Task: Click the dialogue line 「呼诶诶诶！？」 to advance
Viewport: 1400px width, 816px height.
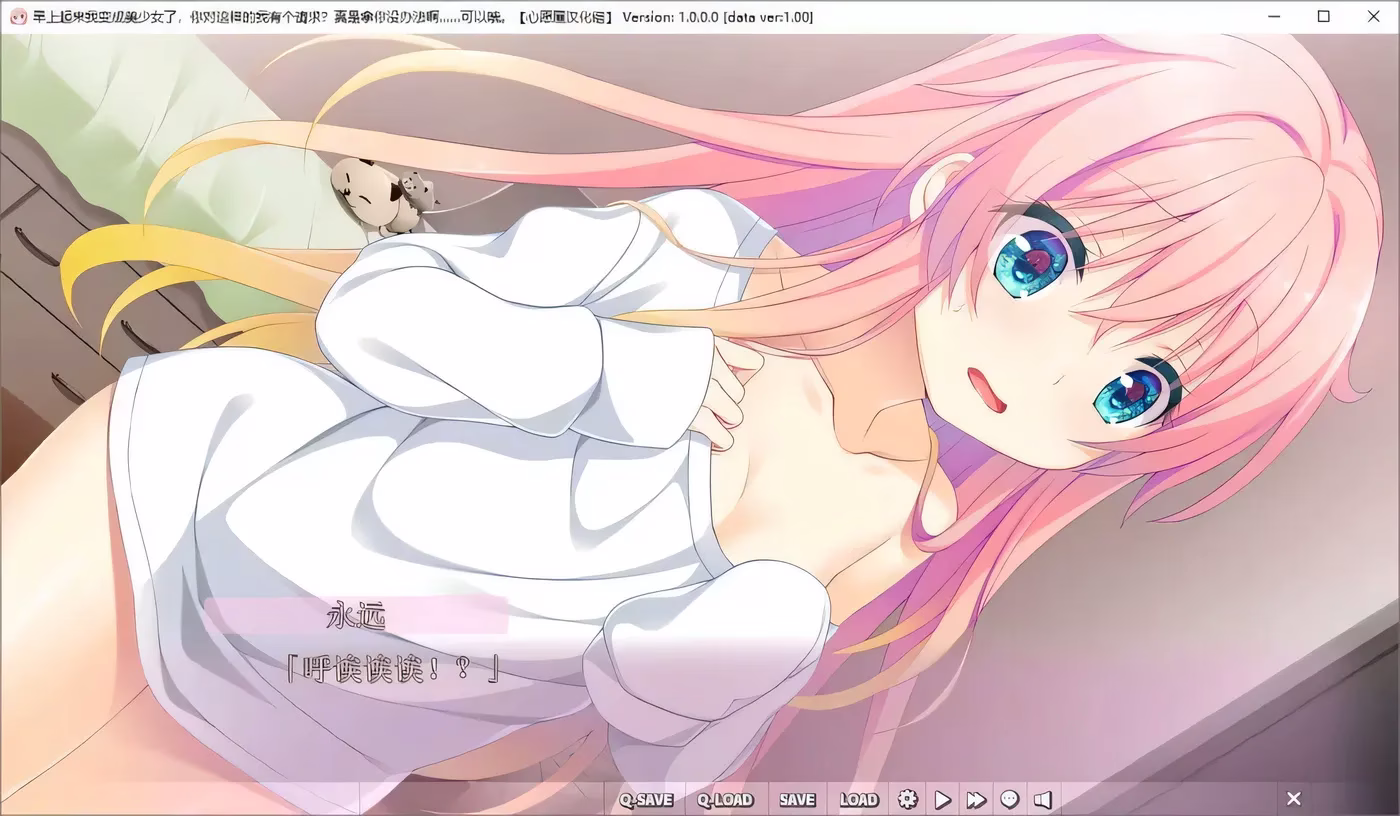Action: coord(392,669)
